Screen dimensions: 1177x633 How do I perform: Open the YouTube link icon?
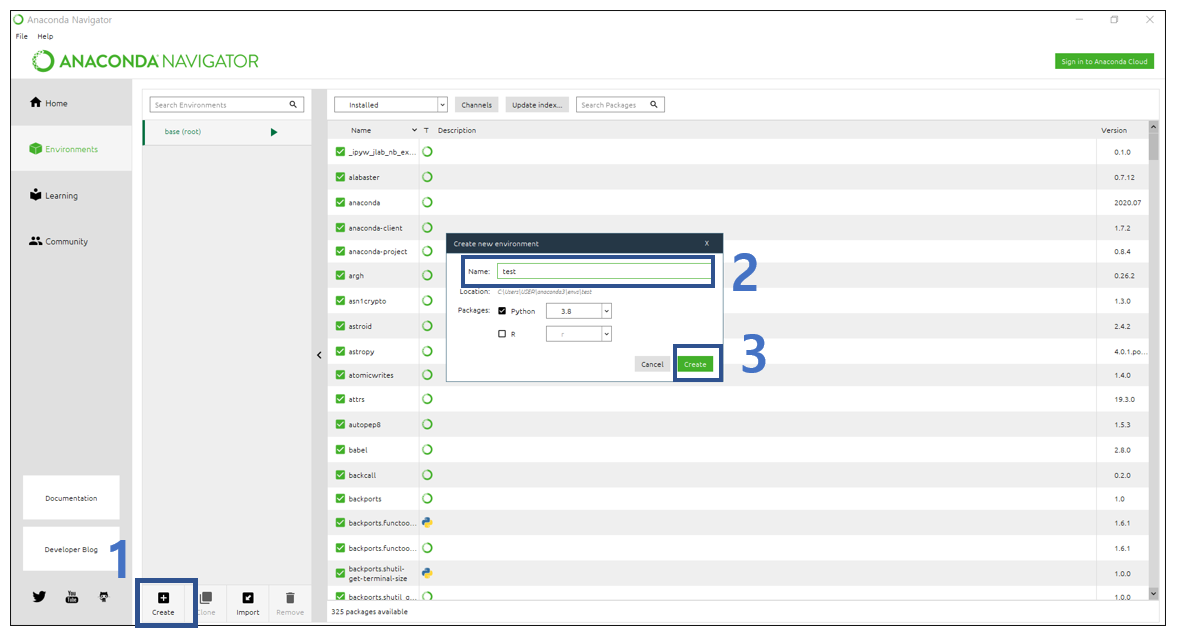pyautogui.click(x=72, y=596)
